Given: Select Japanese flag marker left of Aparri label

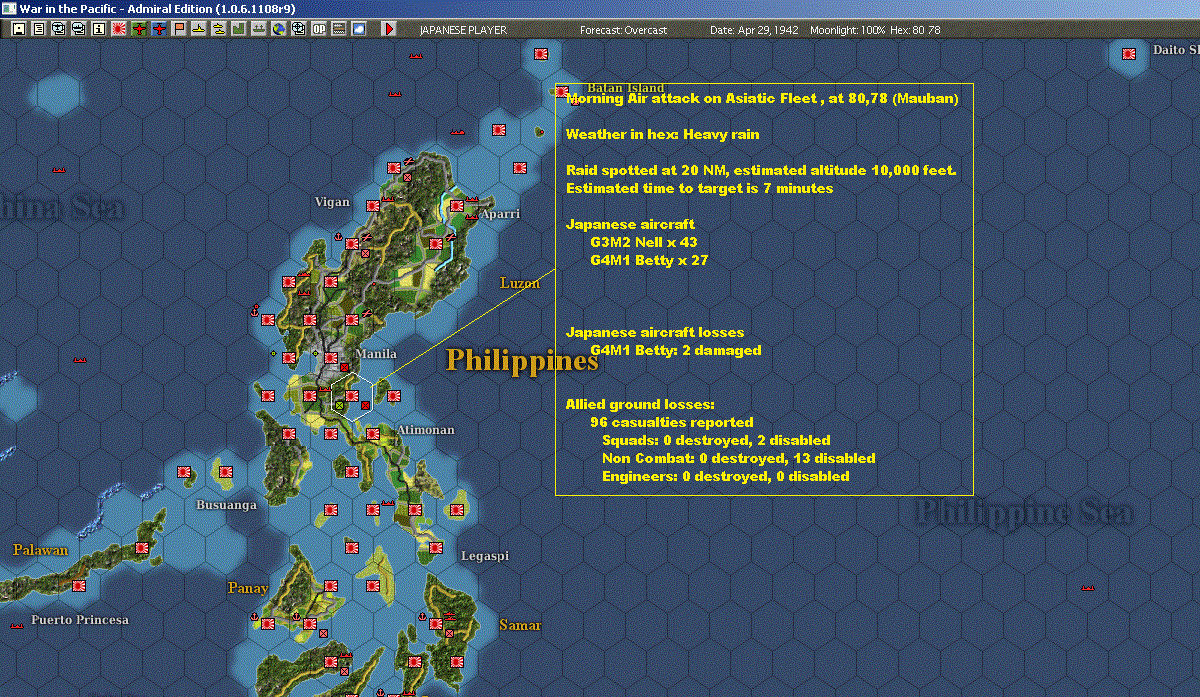Looking at the screenshot, I should click(x=456, y=206).
